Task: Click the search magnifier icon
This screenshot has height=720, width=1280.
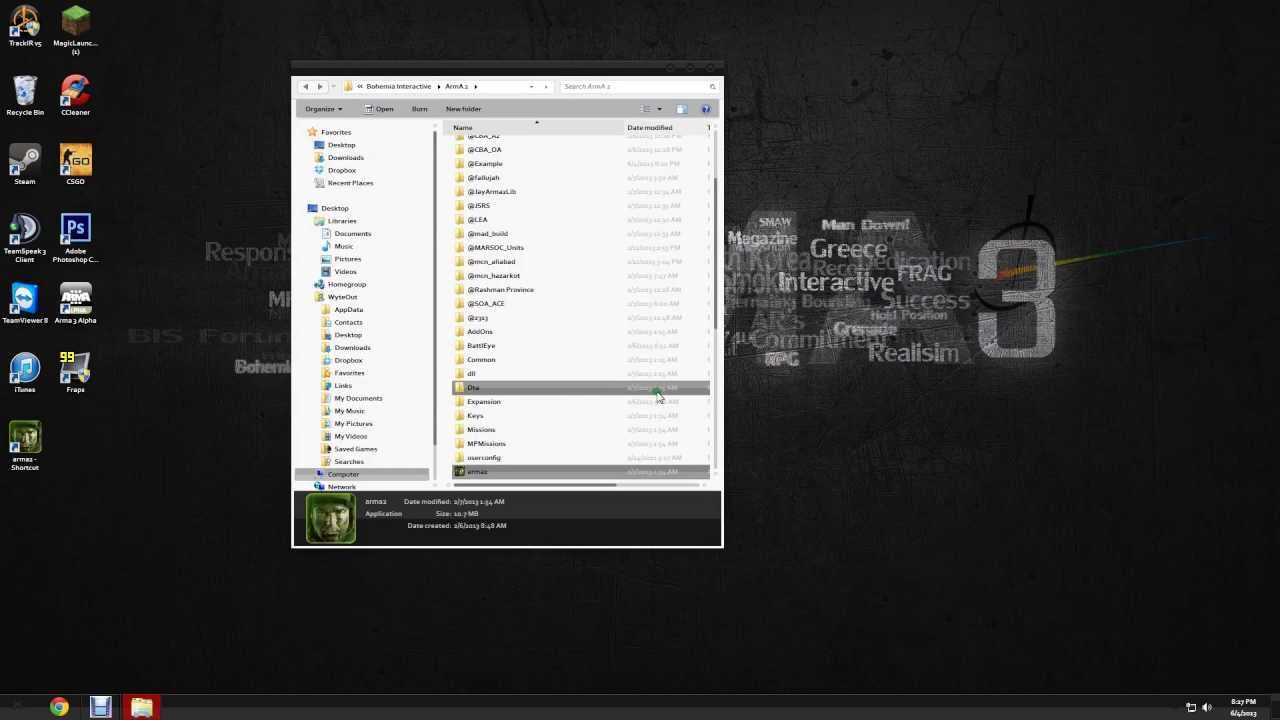Action: click(712, 86)
